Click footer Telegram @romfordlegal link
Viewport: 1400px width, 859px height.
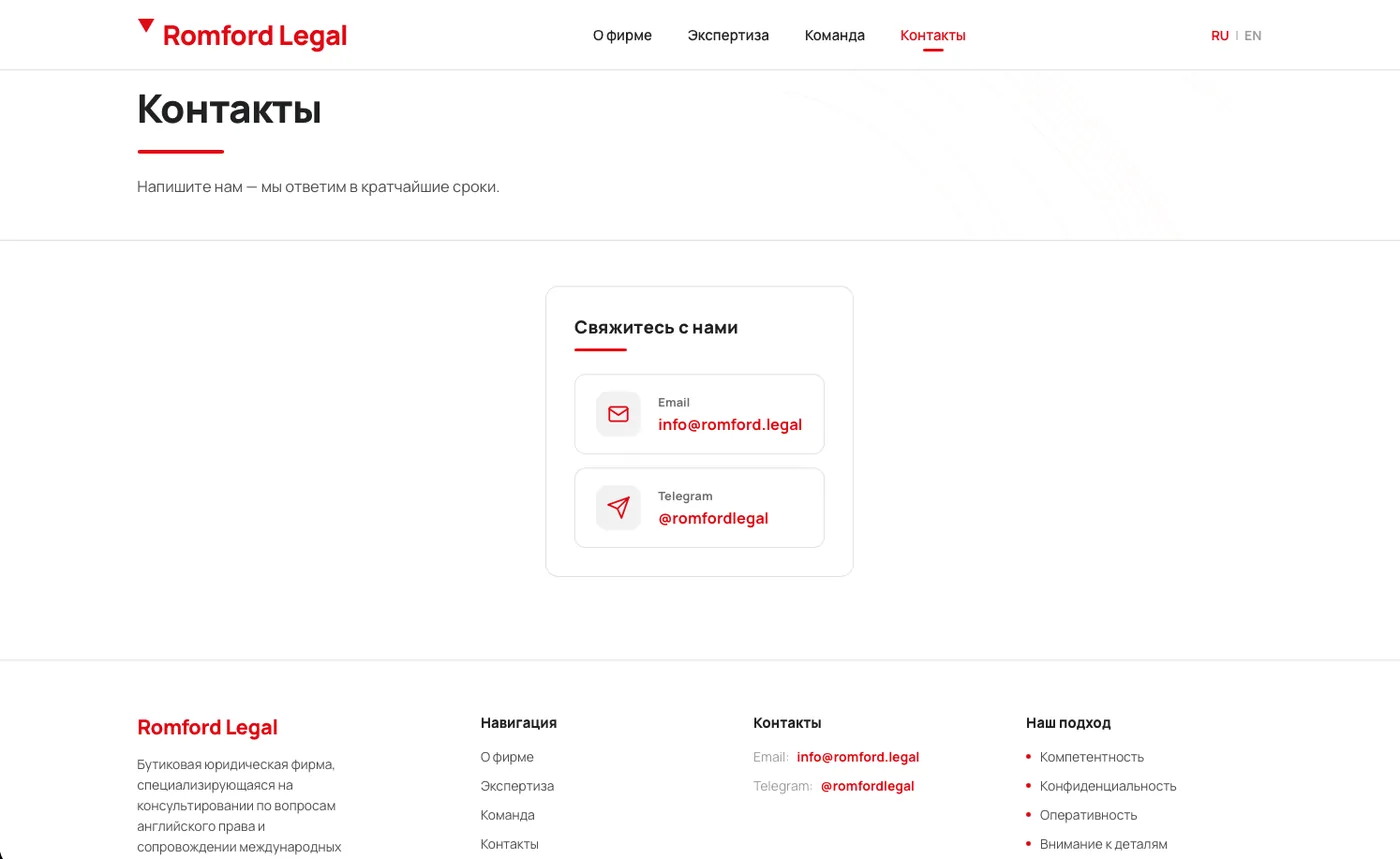[867, 786]
